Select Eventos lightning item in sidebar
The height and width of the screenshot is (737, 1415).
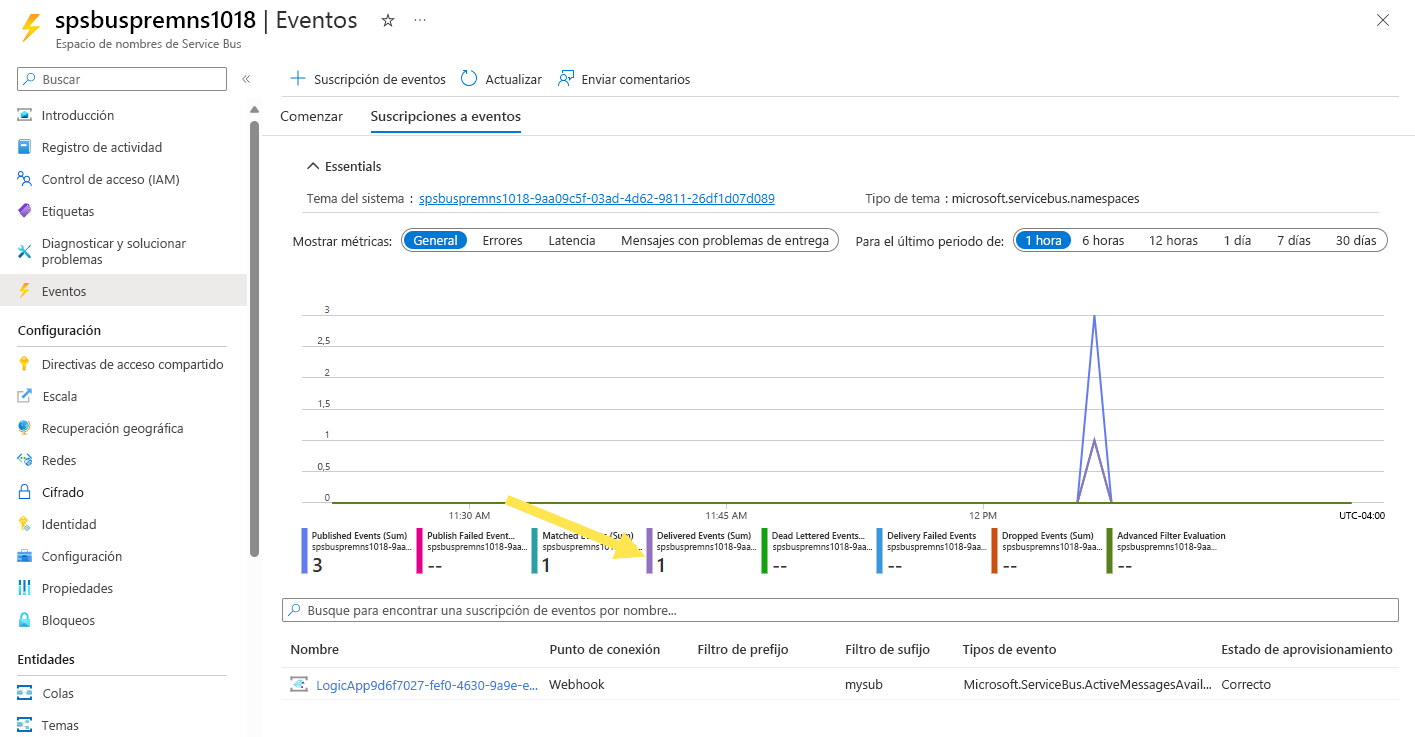123,291
